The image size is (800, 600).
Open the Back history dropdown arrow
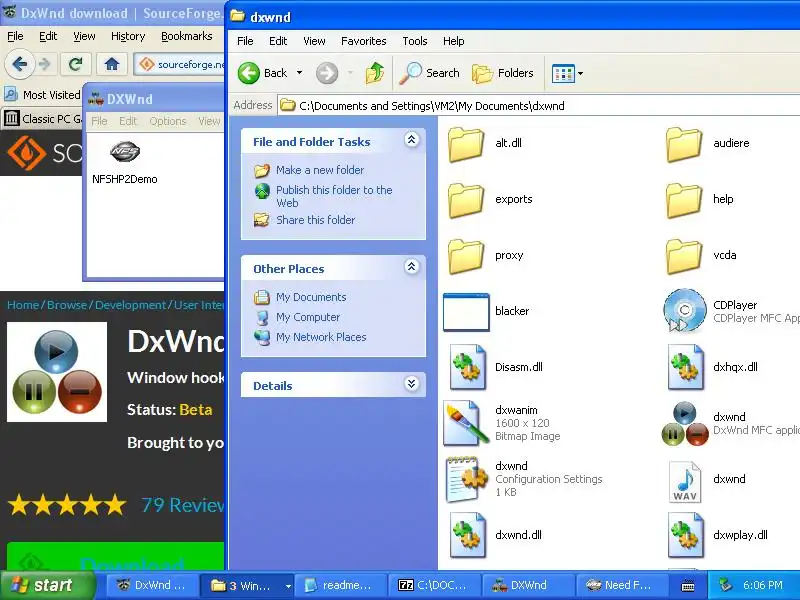tap(299, 73)
